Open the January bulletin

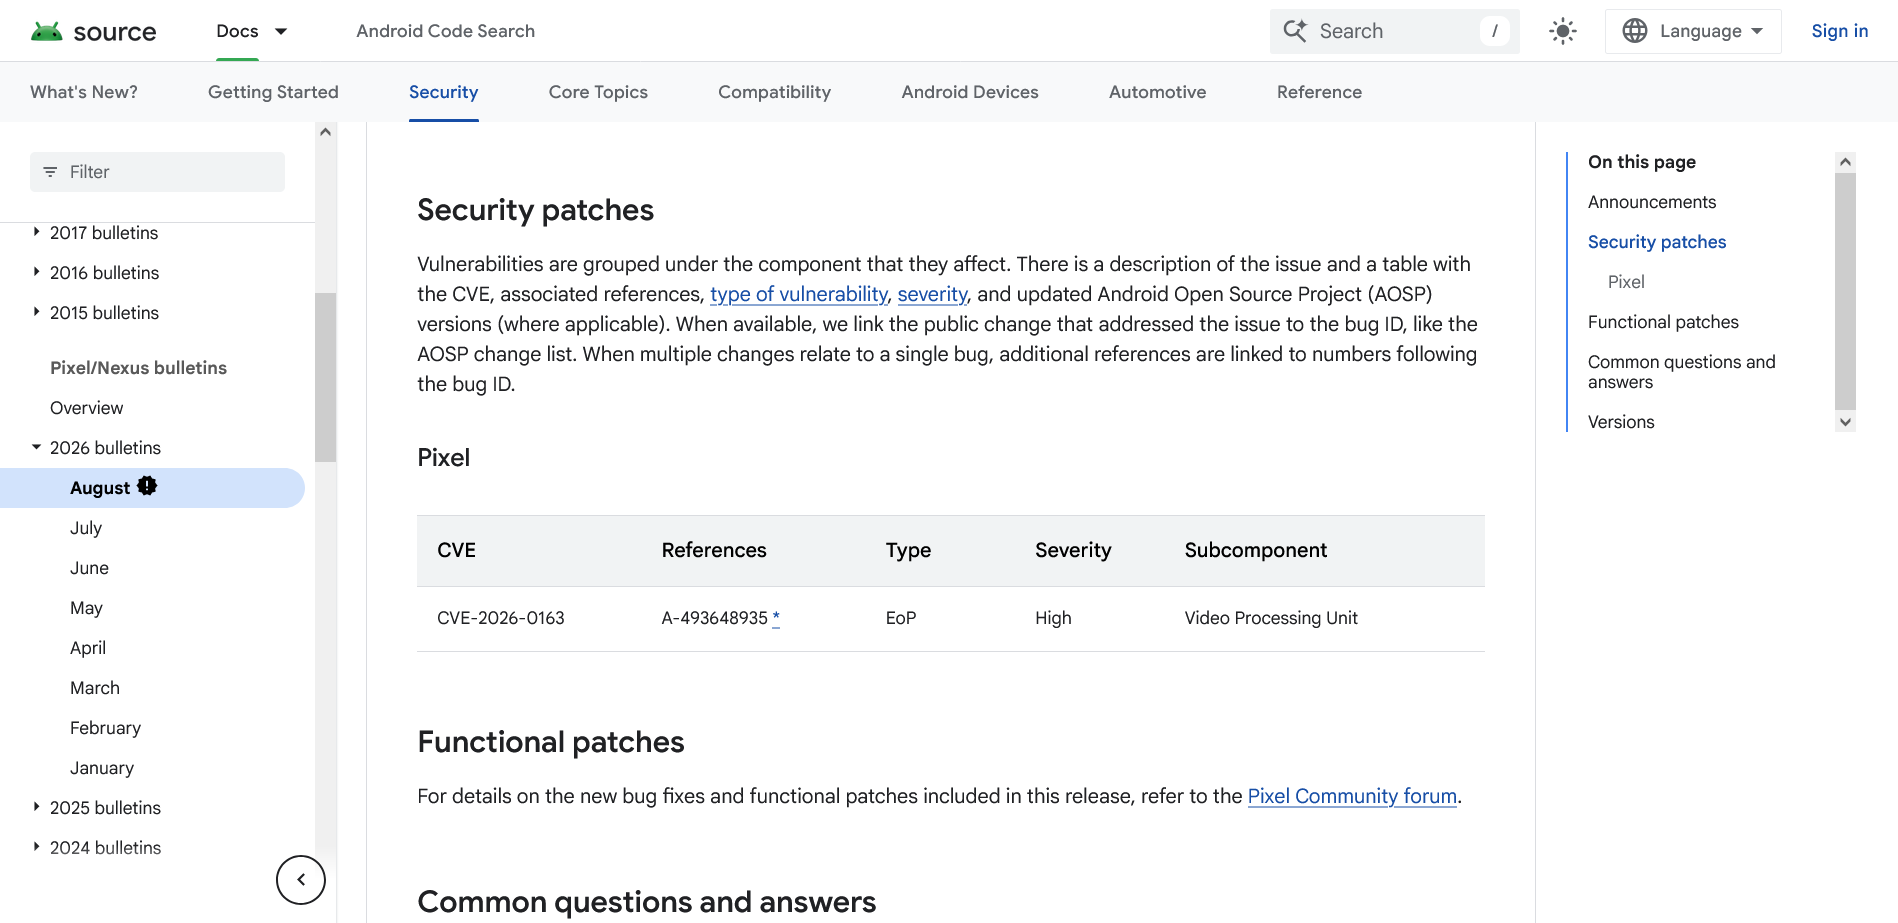point(102,768)
